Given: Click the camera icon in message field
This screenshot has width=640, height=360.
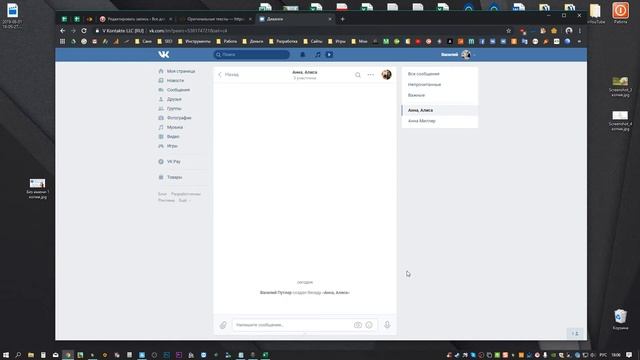Looking at the screenshot, I should [358, 325].
